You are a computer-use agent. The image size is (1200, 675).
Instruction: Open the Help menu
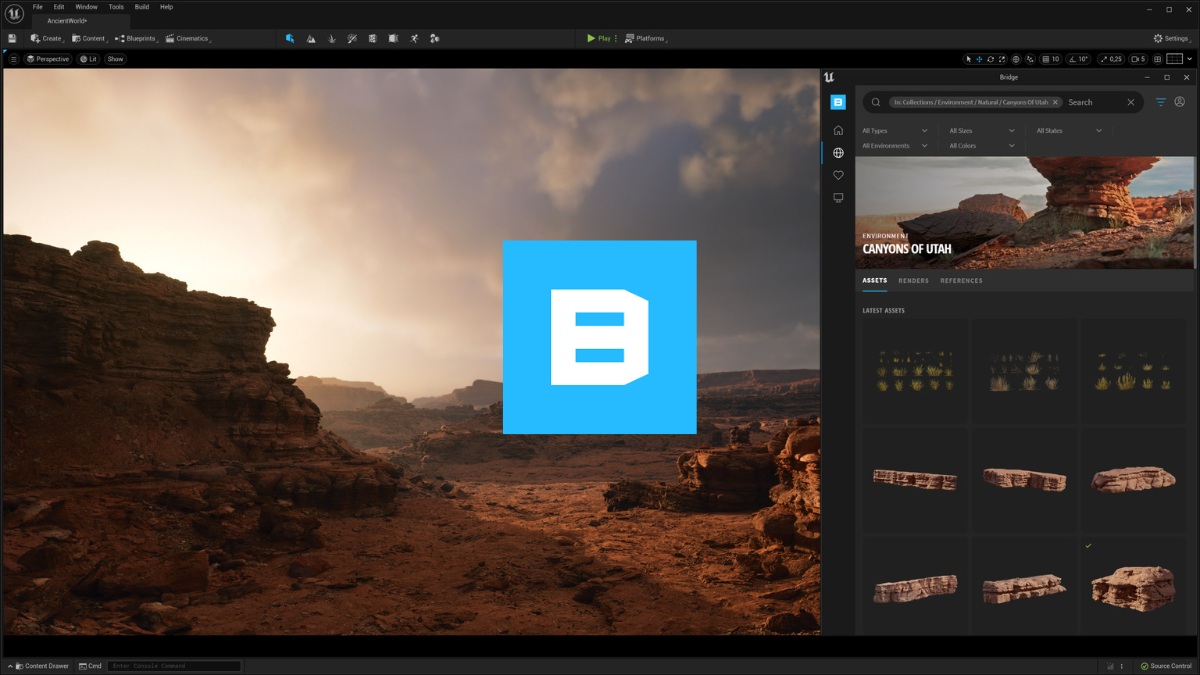pyautogui.click(x=166, y=7)
